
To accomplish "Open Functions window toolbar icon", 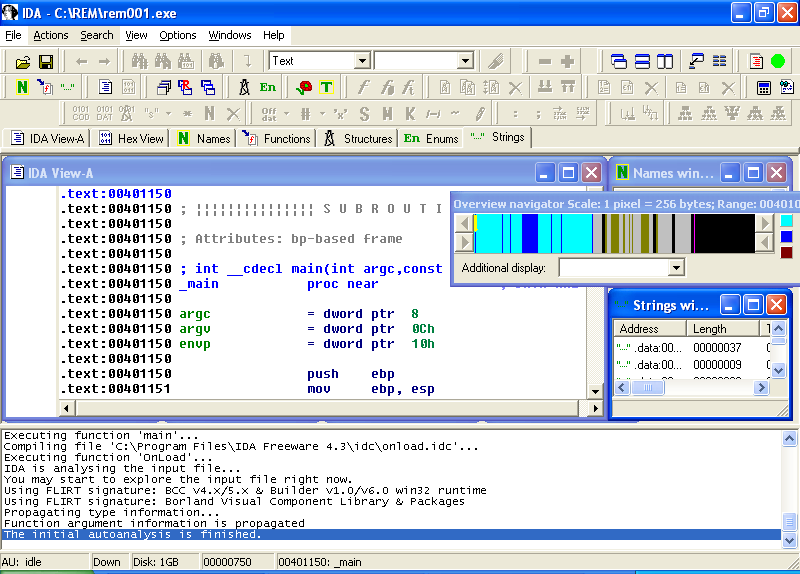I will click(x=45, y=87).
